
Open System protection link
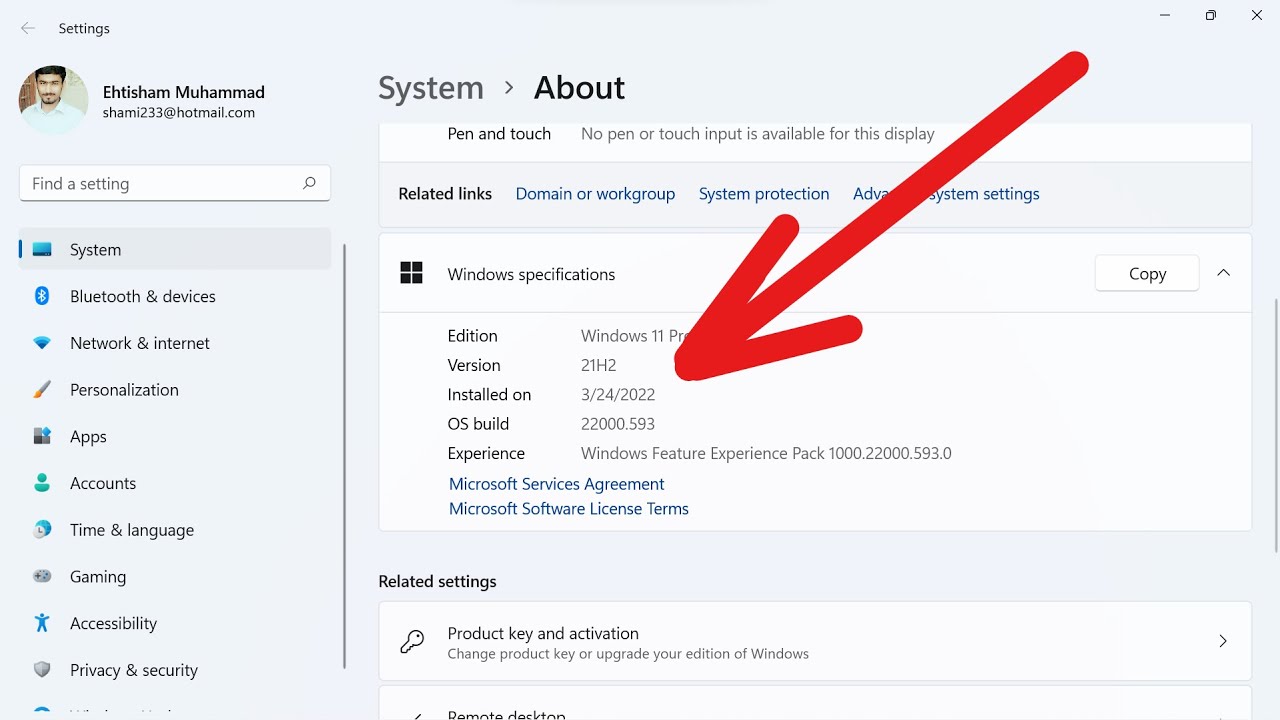764,194
